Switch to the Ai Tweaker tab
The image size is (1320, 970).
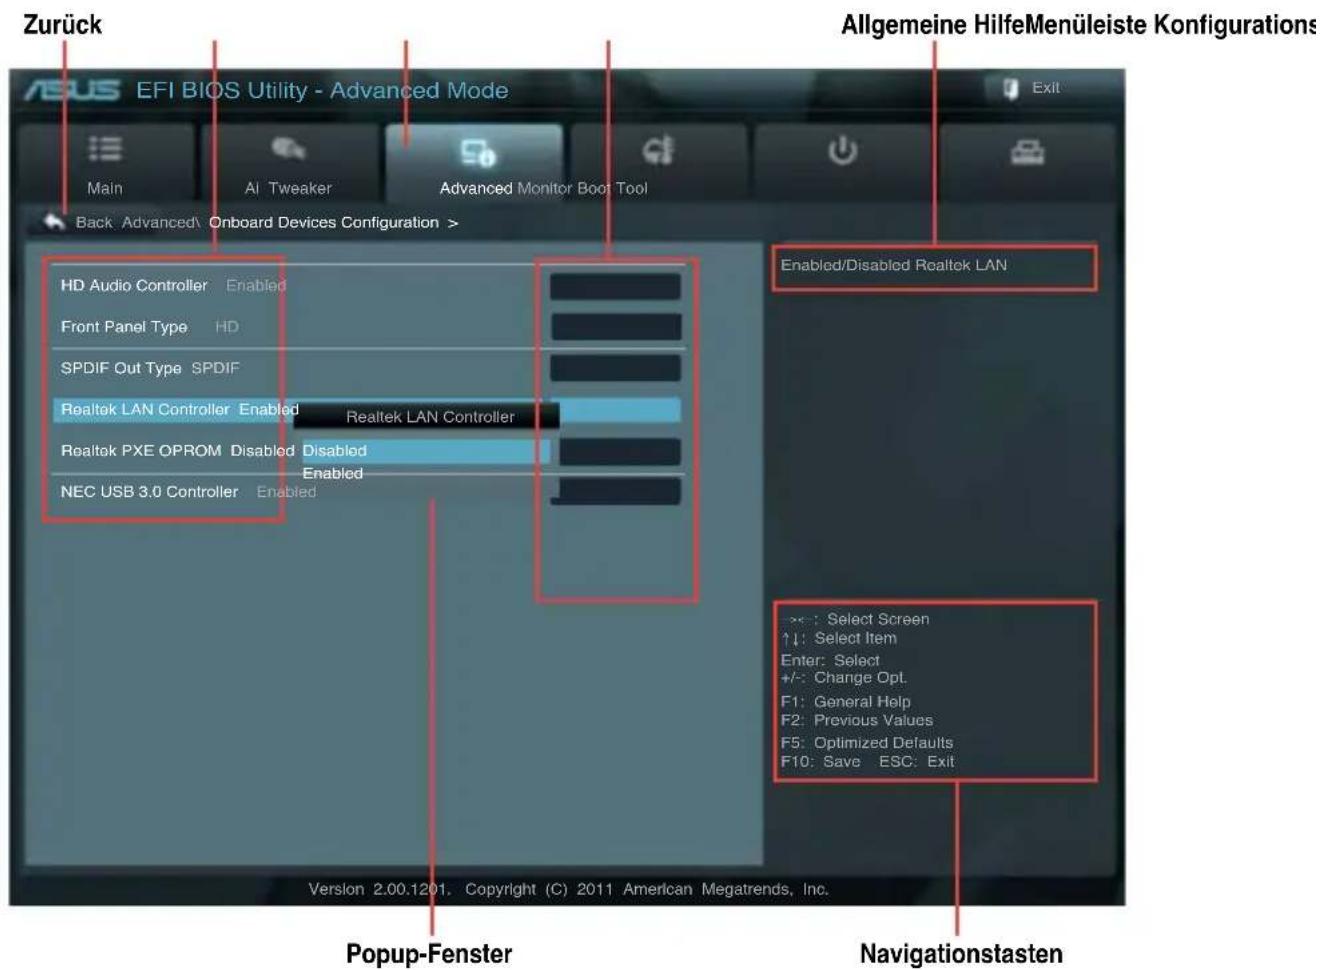[x=288, y=163]
